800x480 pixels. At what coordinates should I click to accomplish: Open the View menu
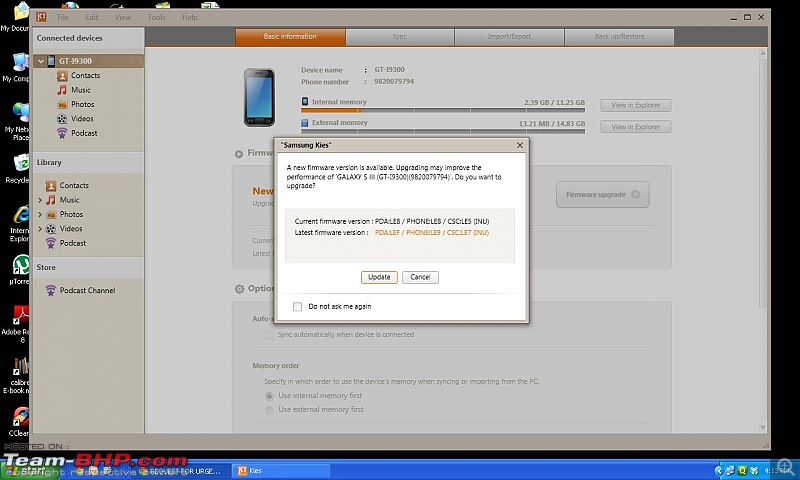[x=123, y=17]
